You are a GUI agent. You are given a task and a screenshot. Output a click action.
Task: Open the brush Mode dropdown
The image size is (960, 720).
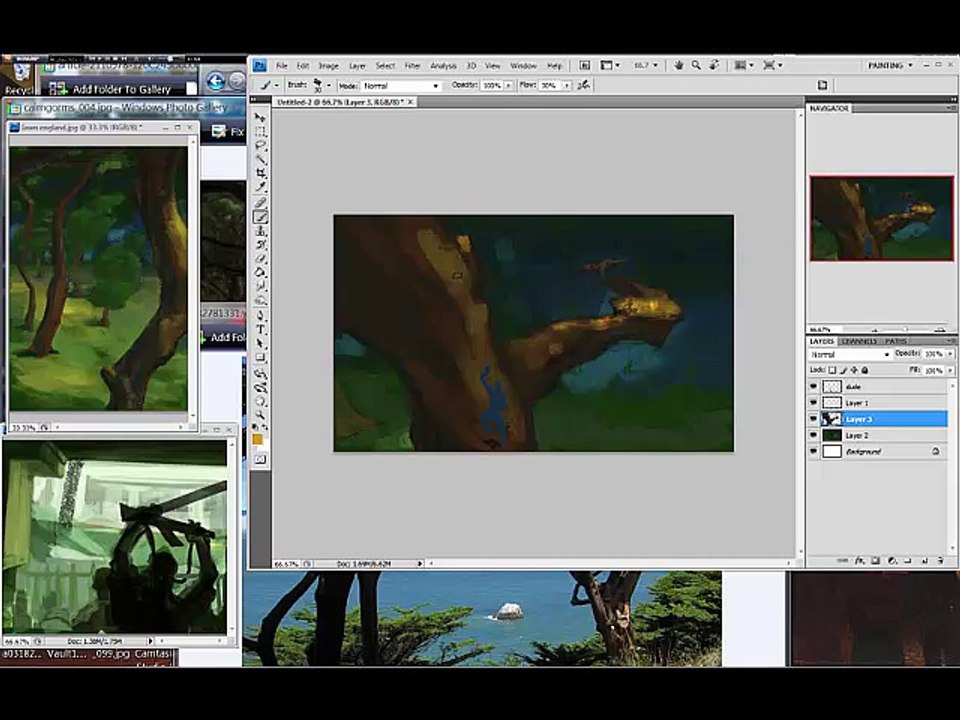pos(401,86)
